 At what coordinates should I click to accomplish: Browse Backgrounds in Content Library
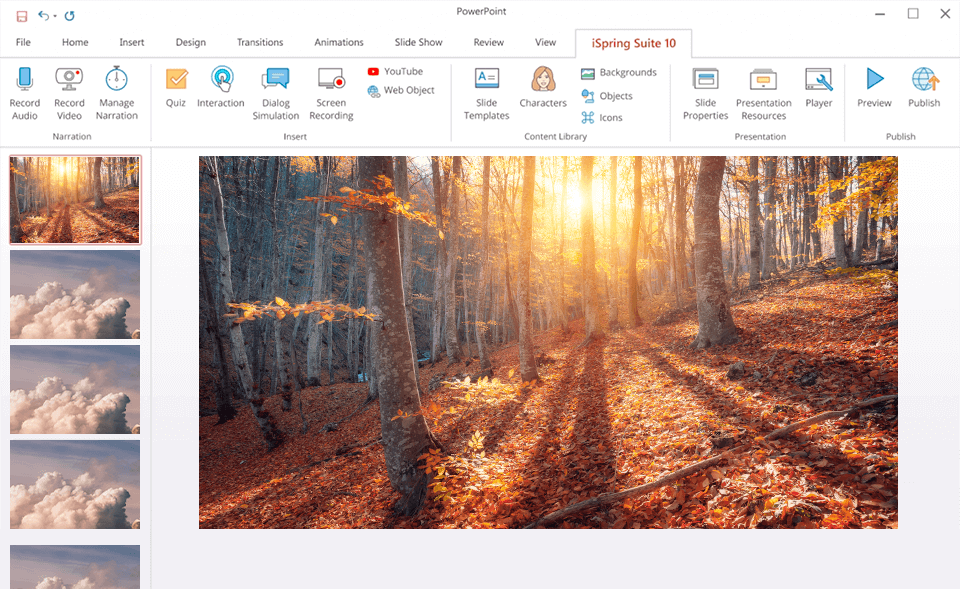[x=619, y=72]
